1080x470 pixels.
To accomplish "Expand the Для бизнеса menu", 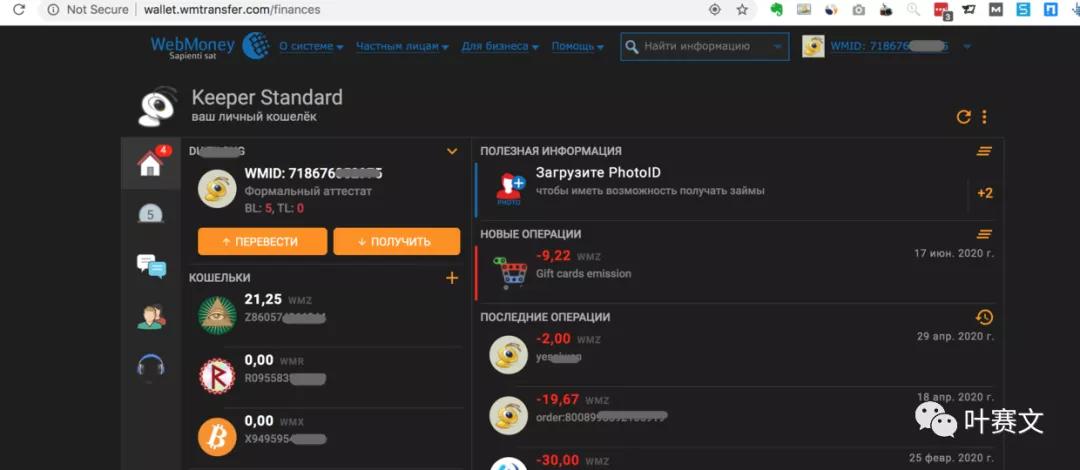I will point(500,46).
